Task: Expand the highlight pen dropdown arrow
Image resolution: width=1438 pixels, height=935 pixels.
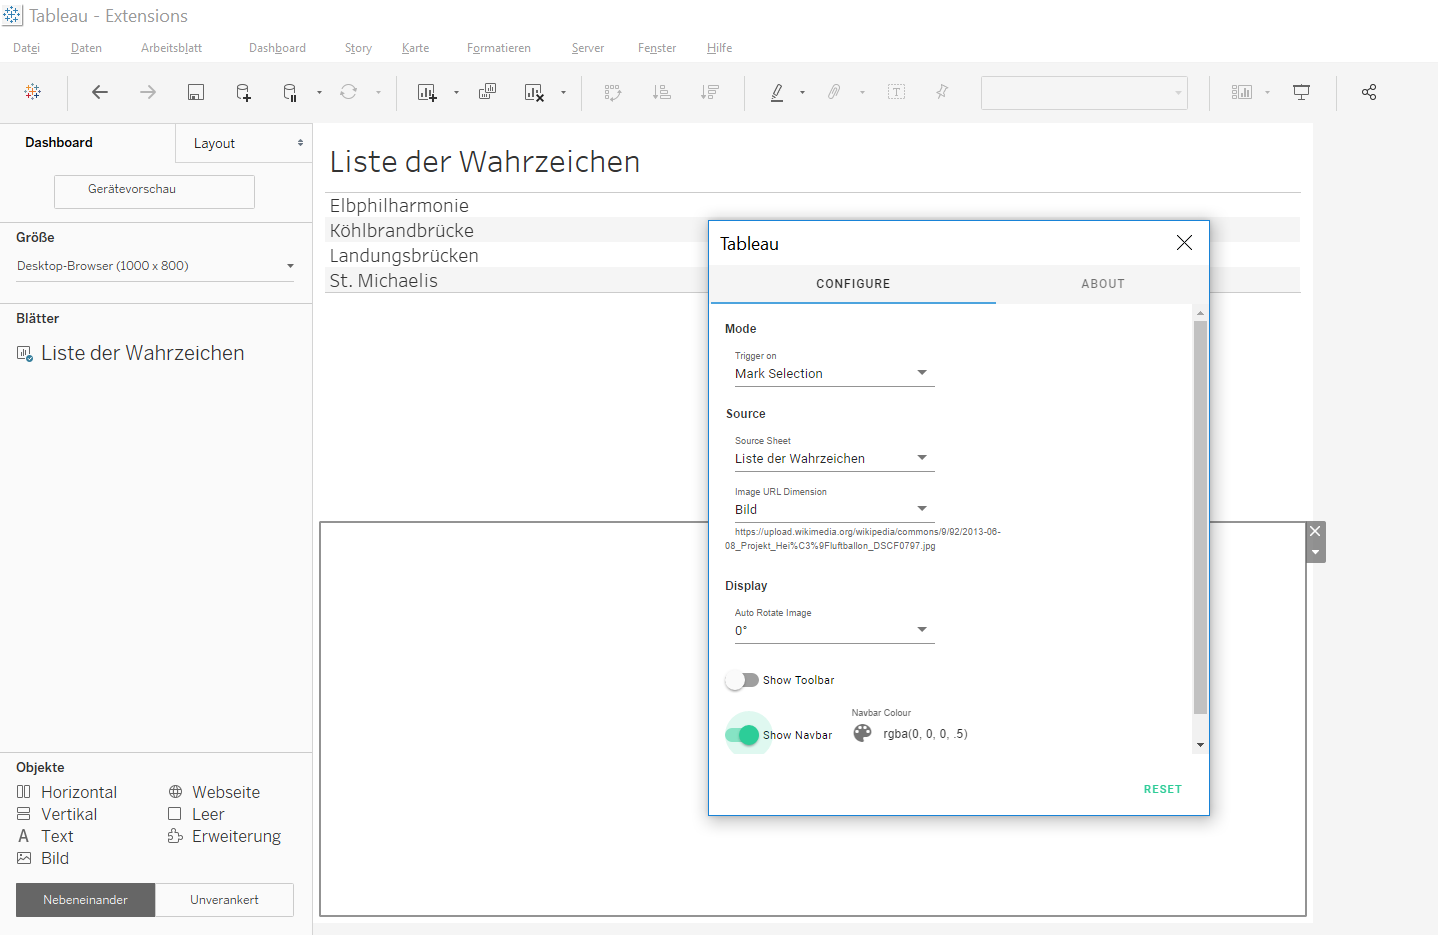Action: pyautogui.click(x=802, y=92)
